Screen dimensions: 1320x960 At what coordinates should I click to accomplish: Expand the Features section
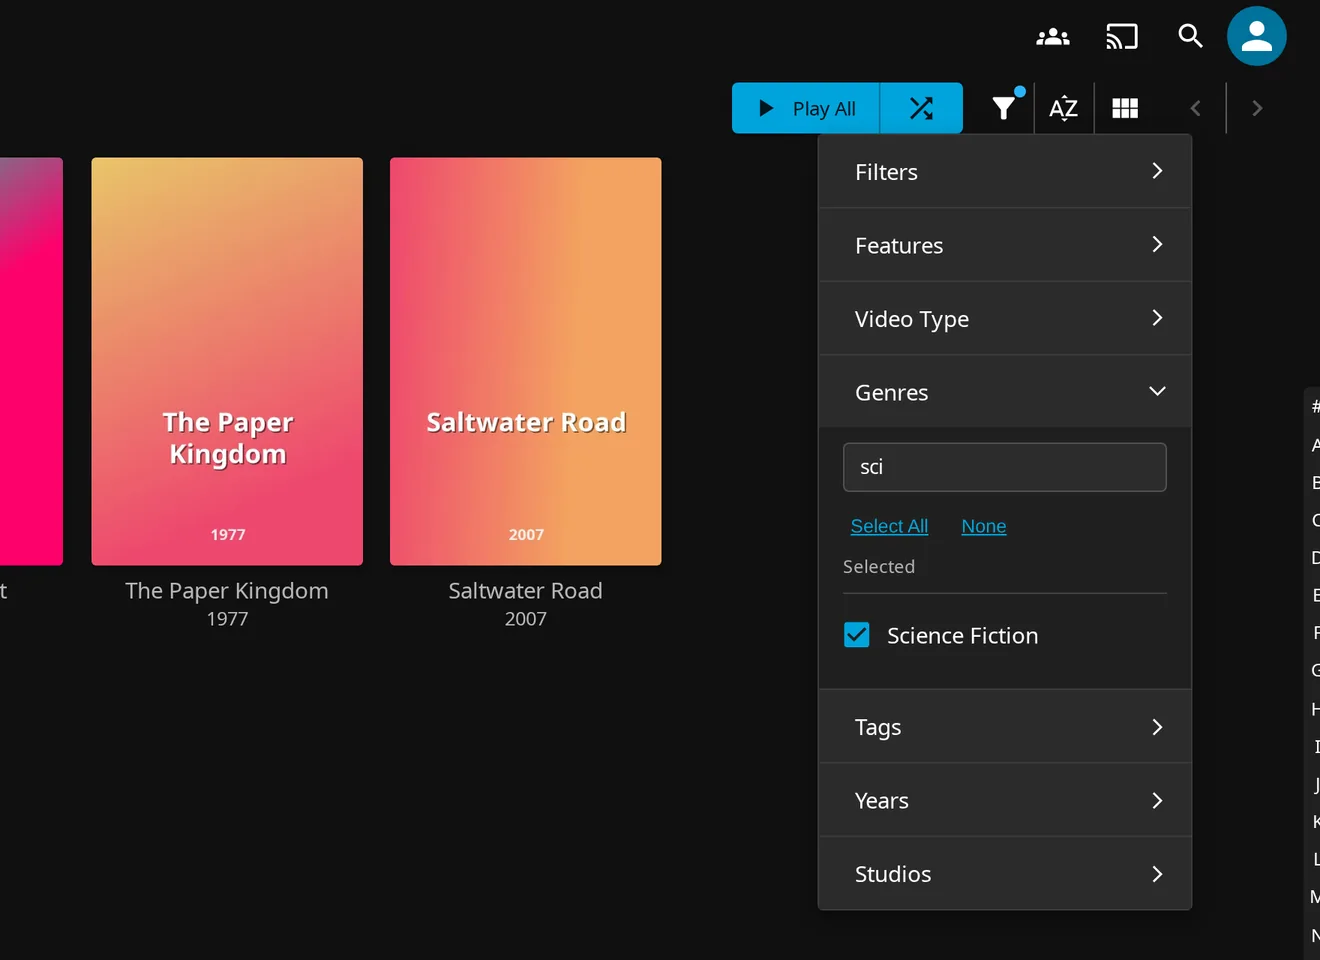[1005, 245]
